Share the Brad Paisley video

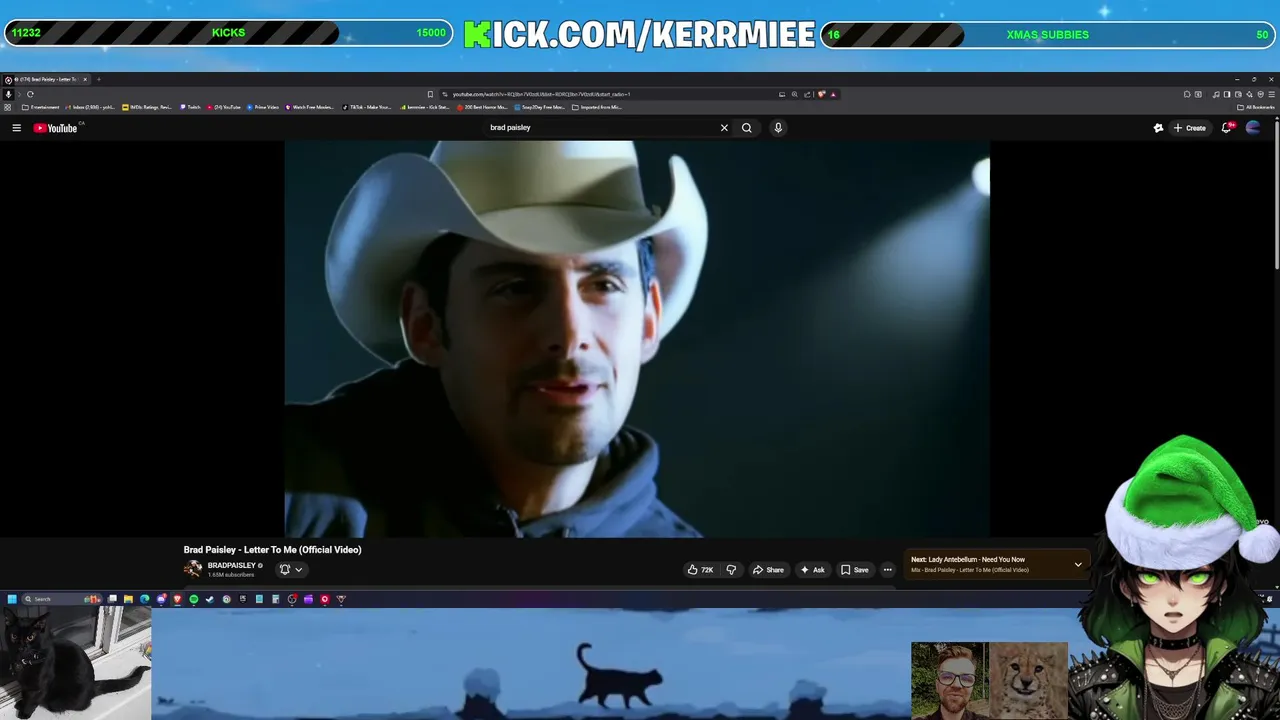[768, 570]
